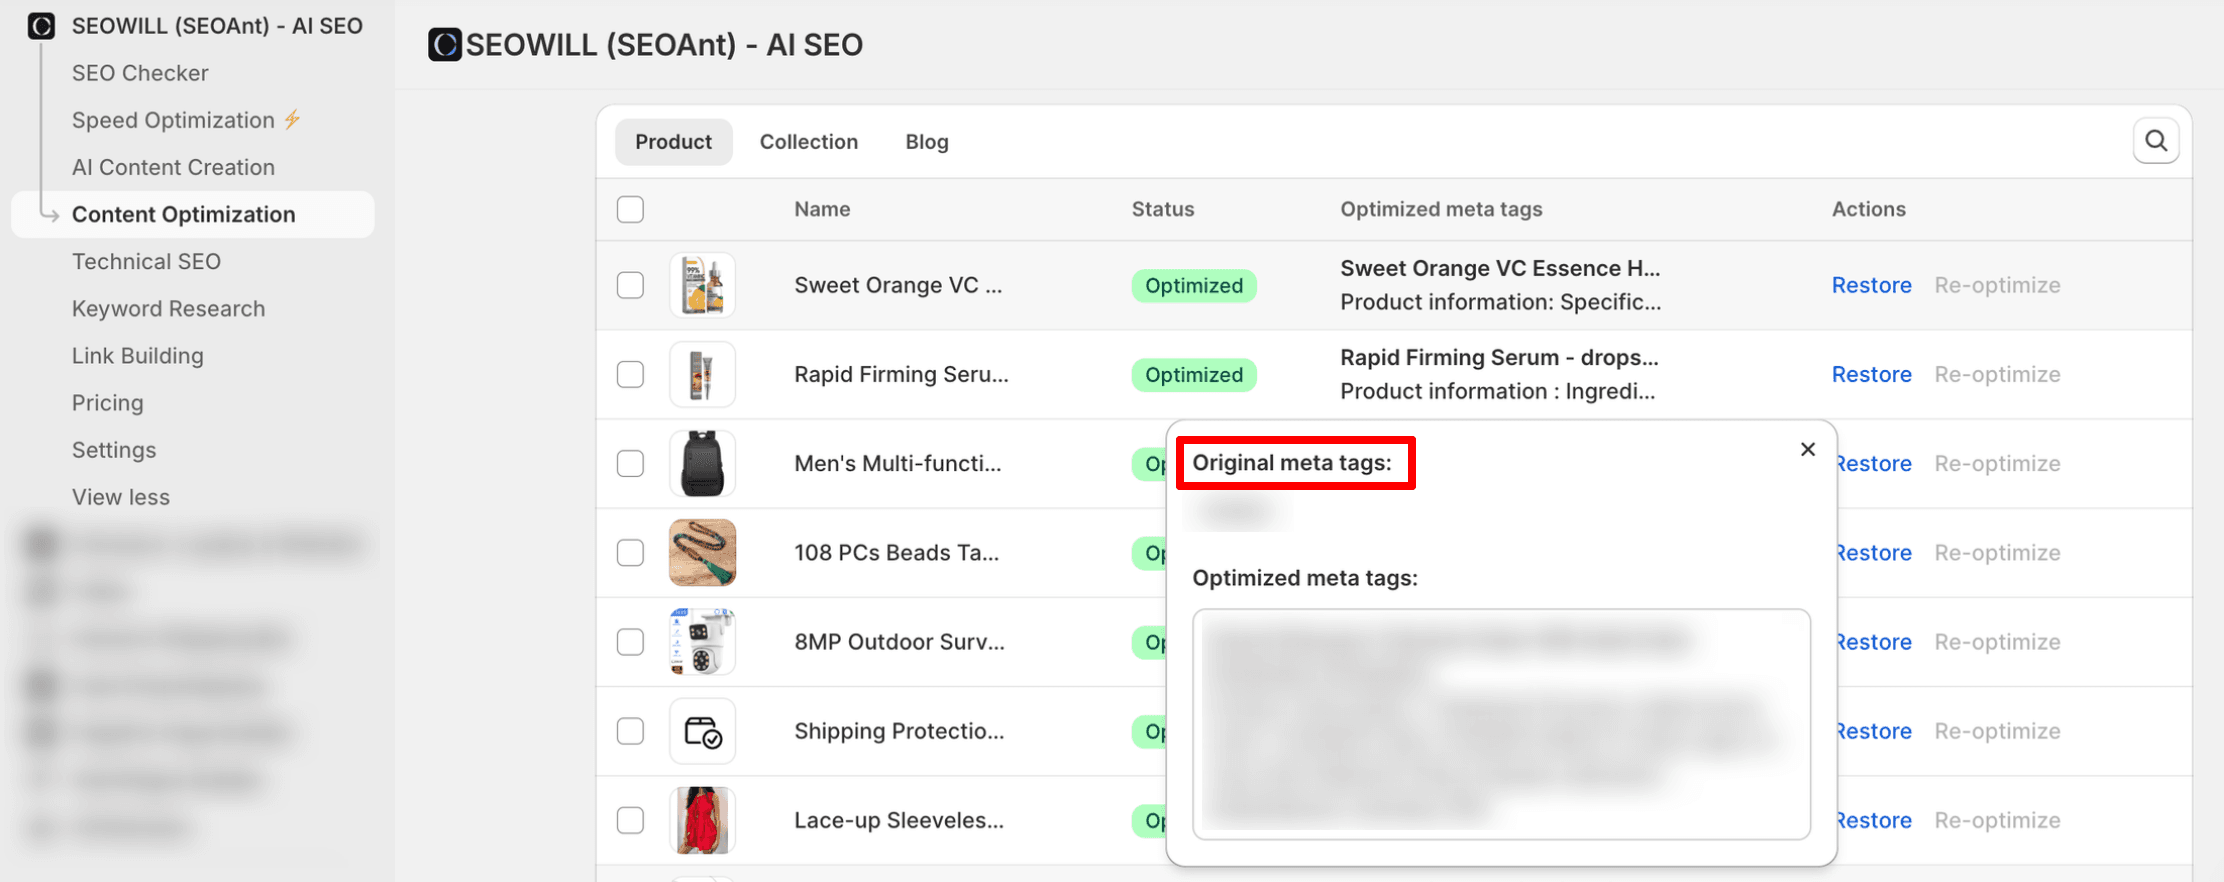
Task: Collapse sidebar with View less
Action: tap(121, 497)
